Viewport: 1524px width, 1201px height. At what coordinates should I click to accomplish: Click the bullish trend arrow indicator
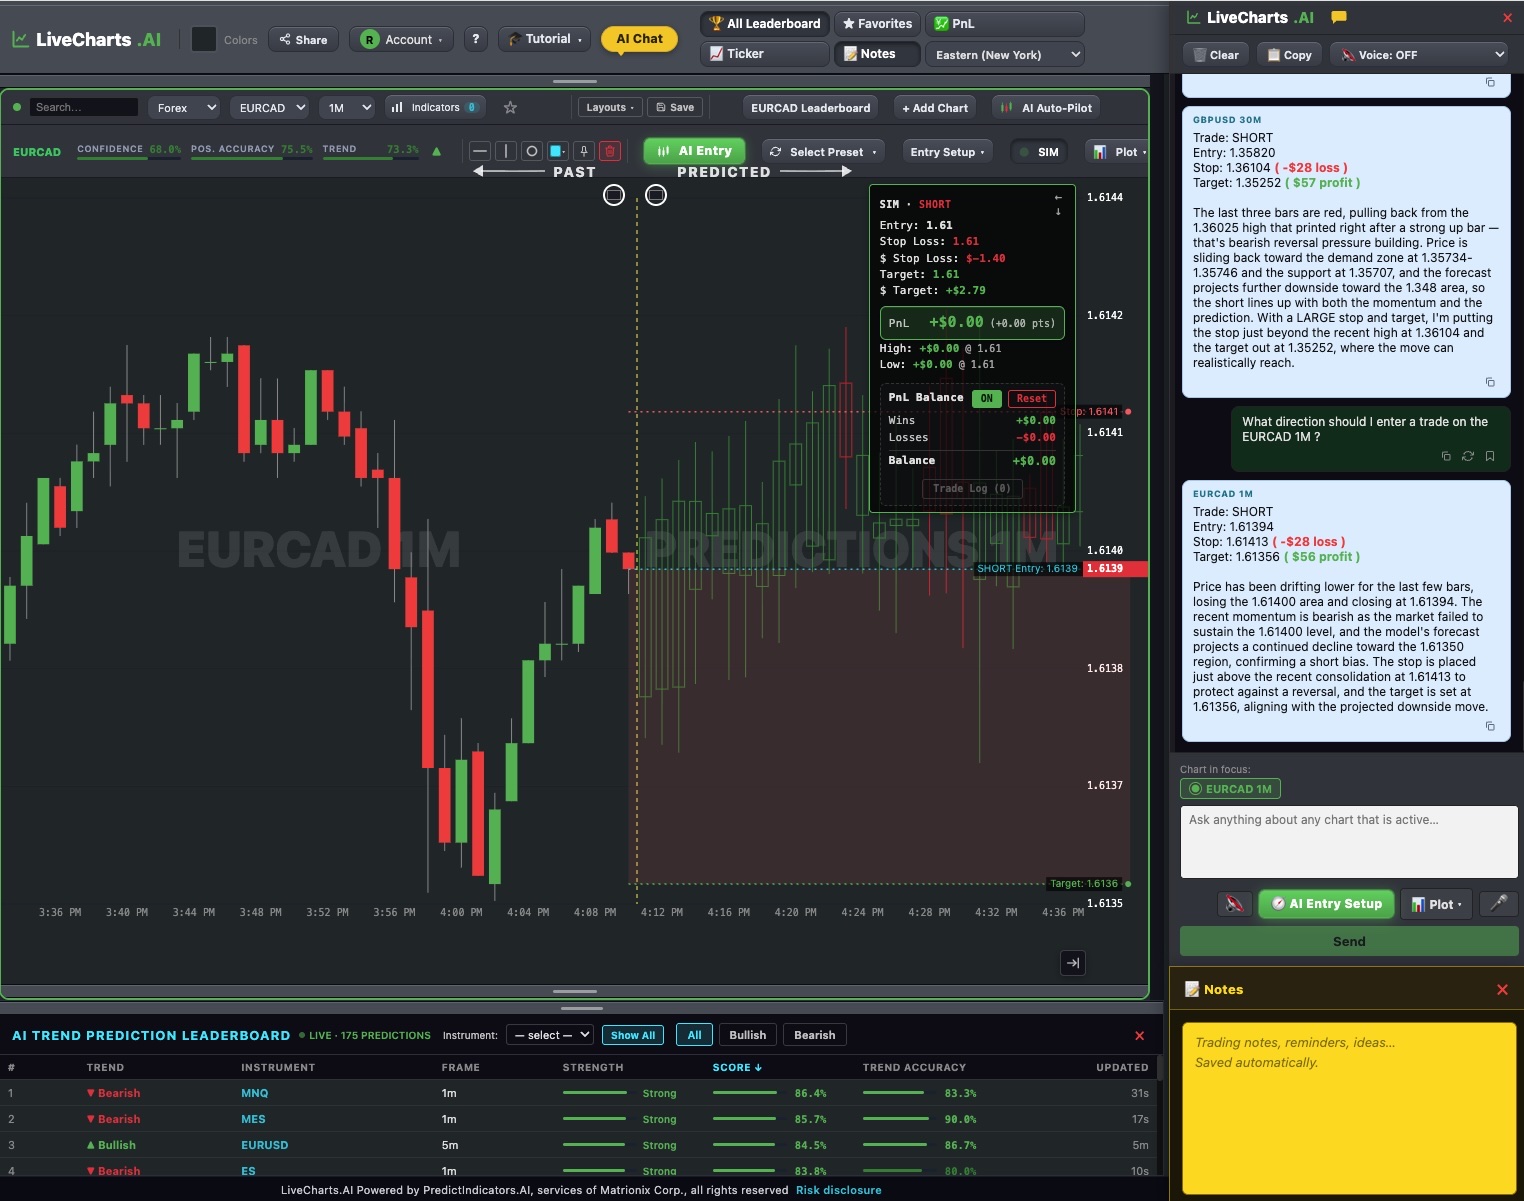[x=436, y=151]
